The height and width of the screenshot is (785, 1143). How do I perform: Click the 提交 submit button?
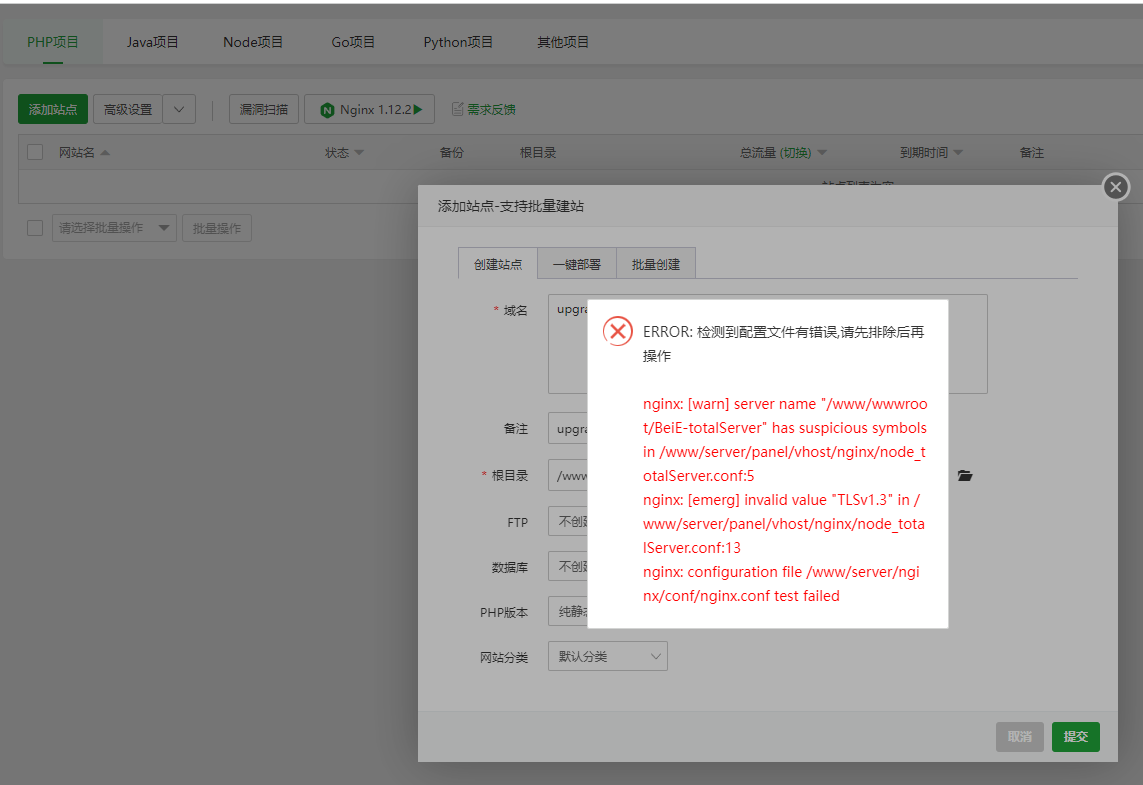point(1075,737)
